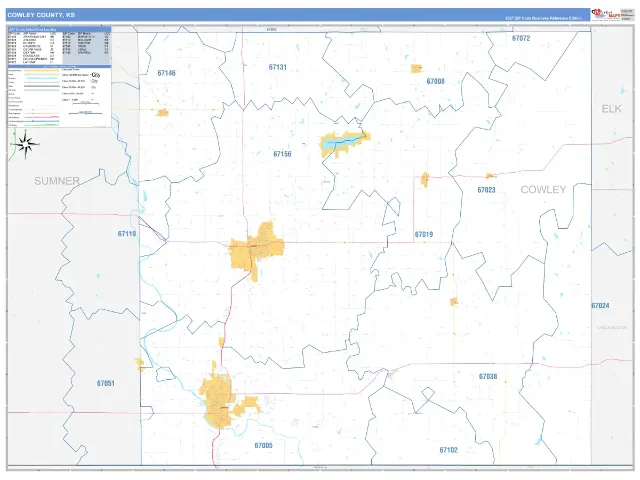
Task: Select ZIP code label 67051
Action: pos(106,383)
